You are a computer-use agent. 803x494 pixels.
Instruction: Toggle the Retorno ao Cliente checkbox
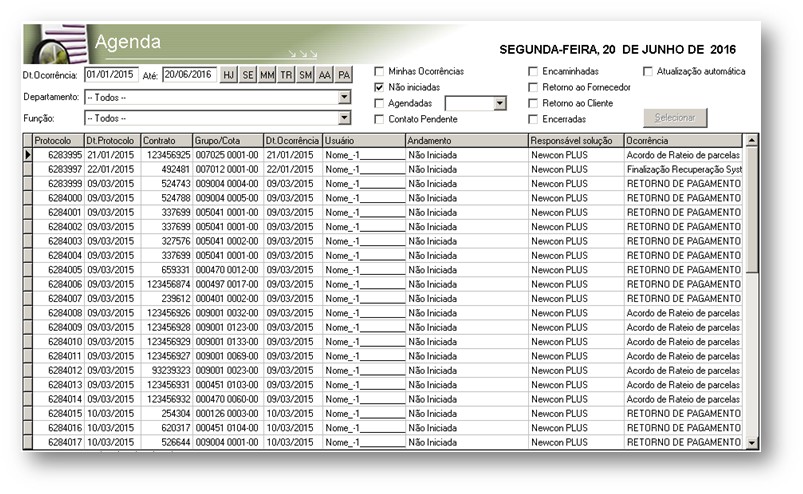[533, 103]
